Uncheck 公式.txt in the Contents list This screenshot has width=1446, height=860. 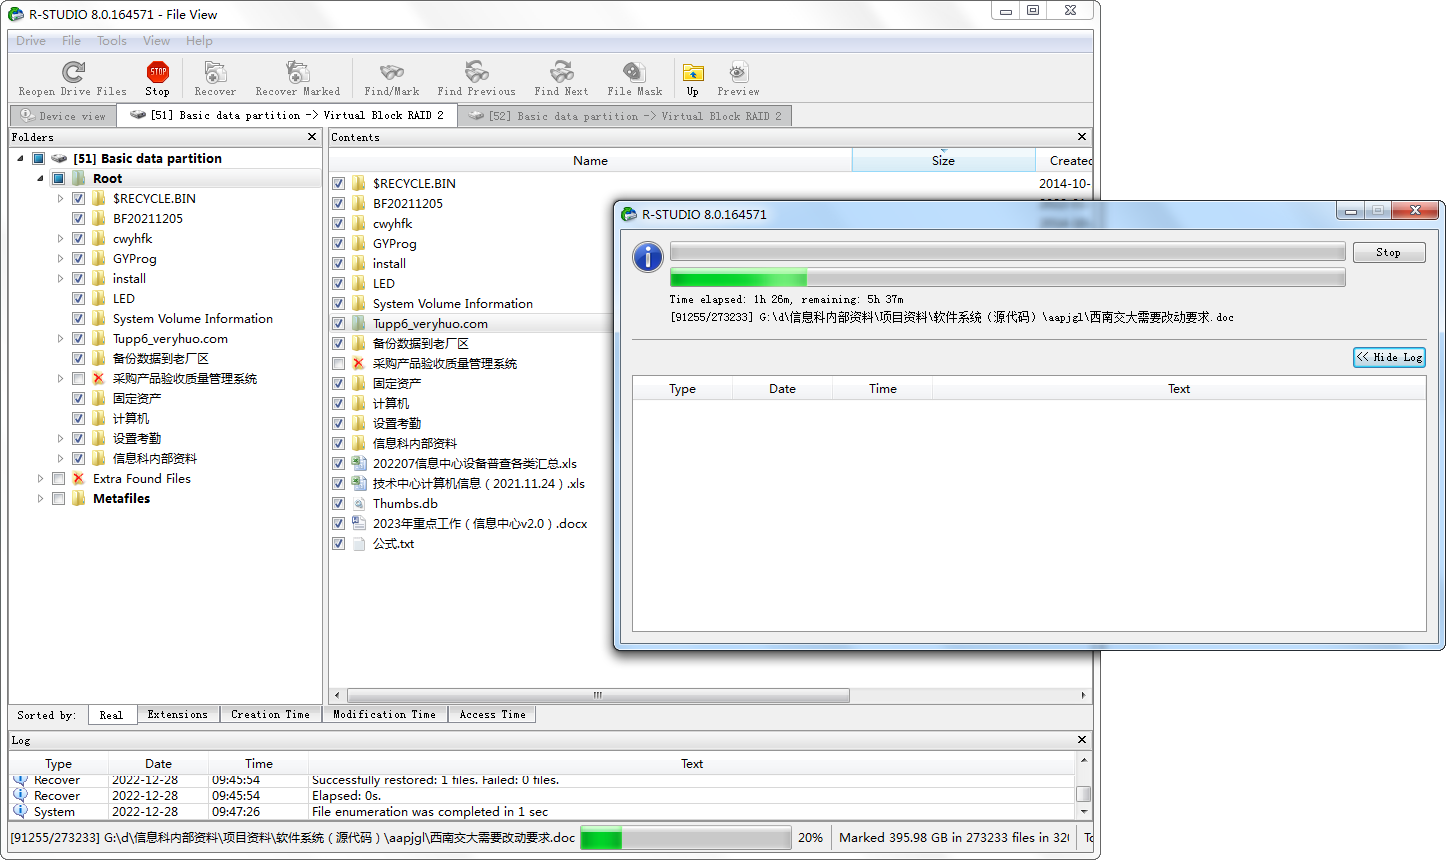point(338,543)
